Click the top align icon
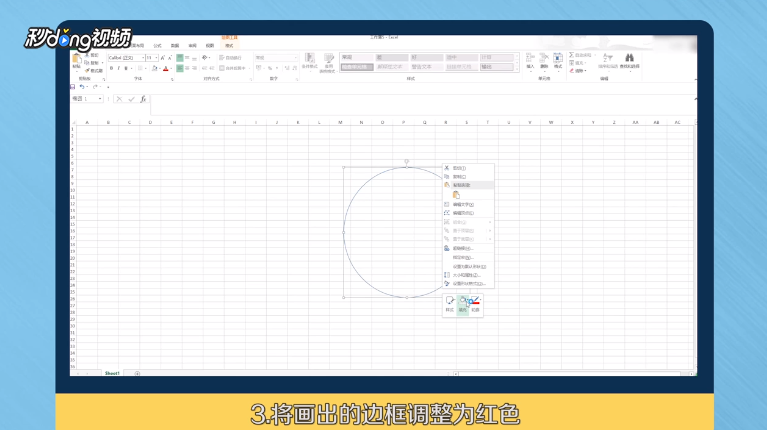767x430 pixels. pos(180,58)
